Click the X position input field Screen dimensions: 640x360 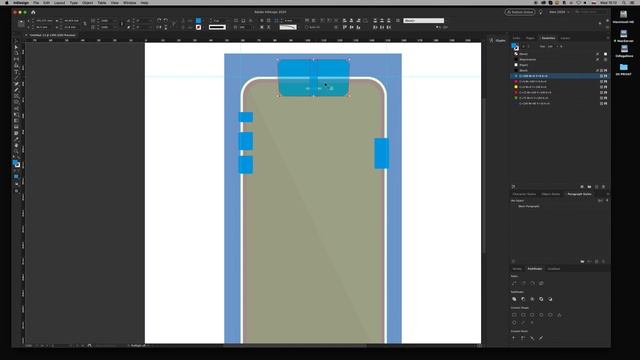44,20
